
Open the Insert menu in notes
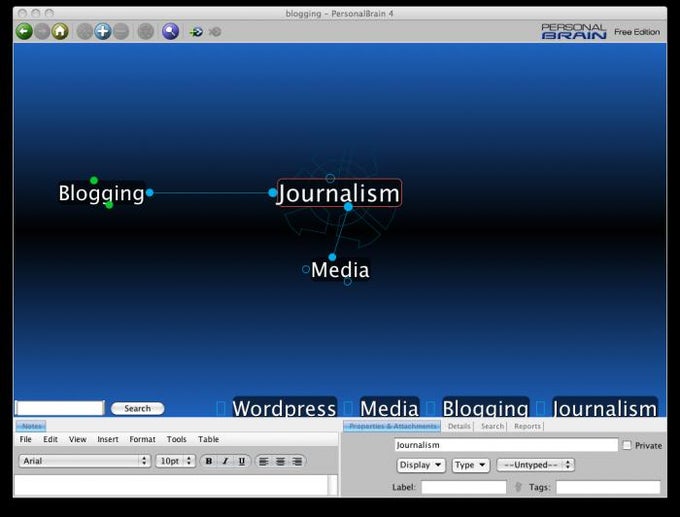pyautogui.click(x=108, y=439)
